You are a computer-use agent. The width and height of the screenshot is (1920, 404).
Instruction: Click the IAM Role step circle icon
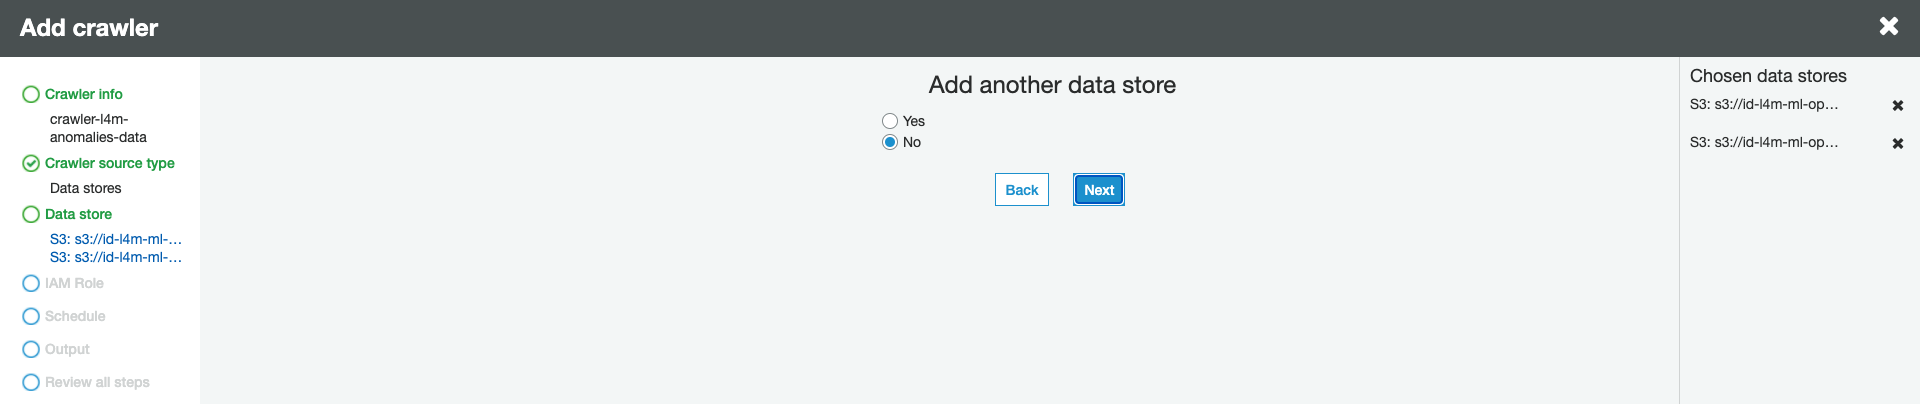click(x=31, y=283)
